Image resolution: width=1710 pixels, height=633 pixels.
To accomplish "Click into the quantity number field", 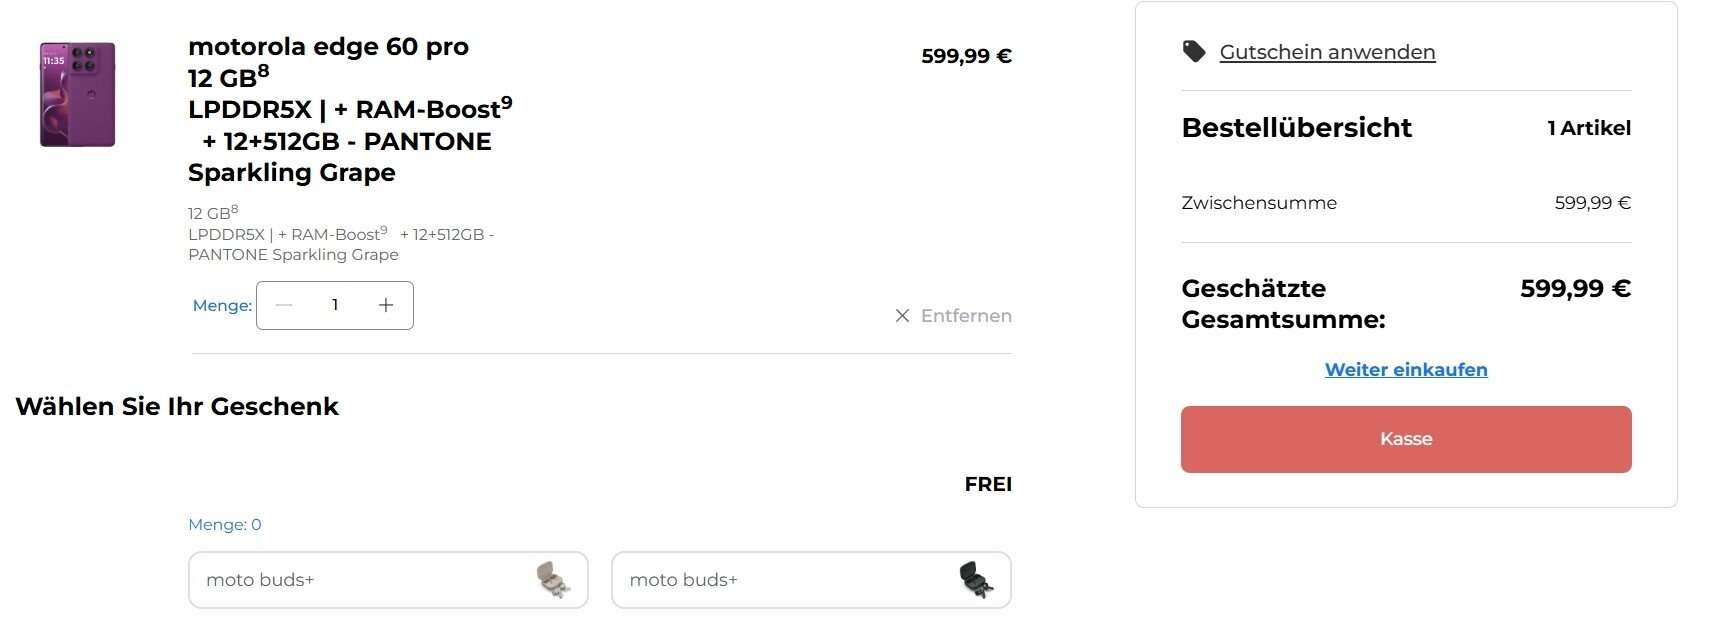I will click(x=335, y=305).
